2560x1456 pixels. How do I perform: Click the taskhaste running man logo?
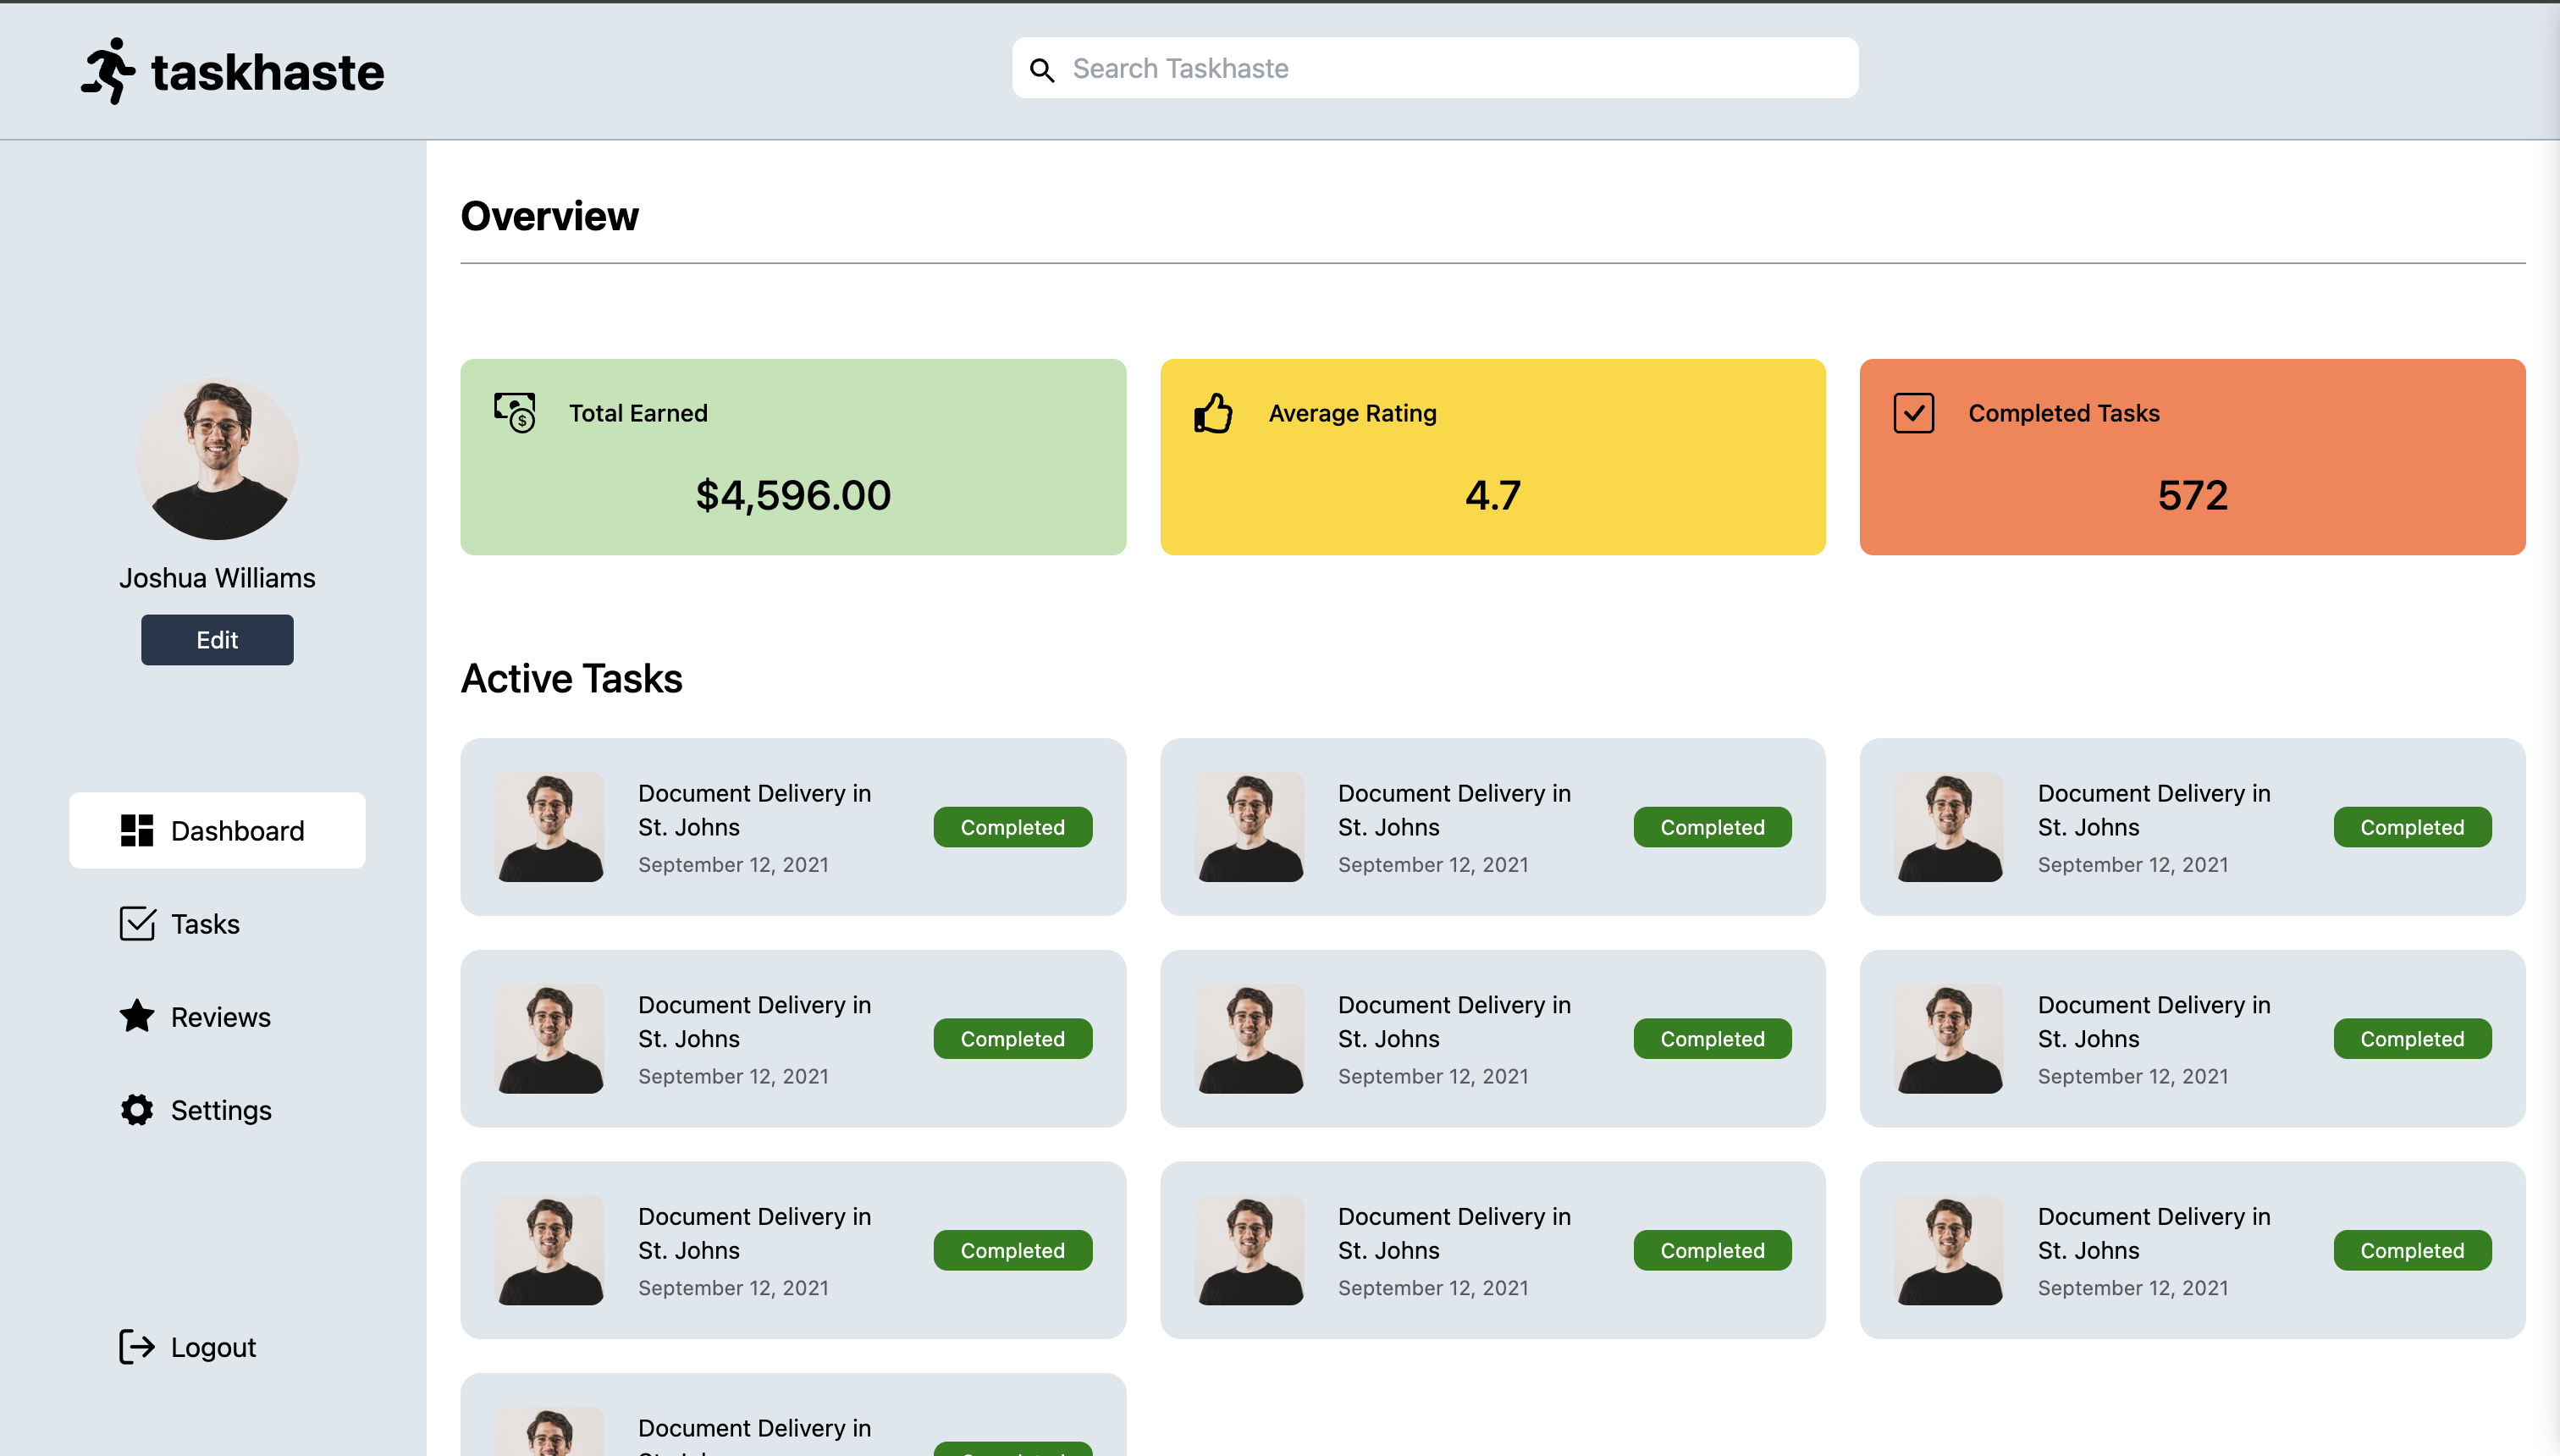point(108,71)
